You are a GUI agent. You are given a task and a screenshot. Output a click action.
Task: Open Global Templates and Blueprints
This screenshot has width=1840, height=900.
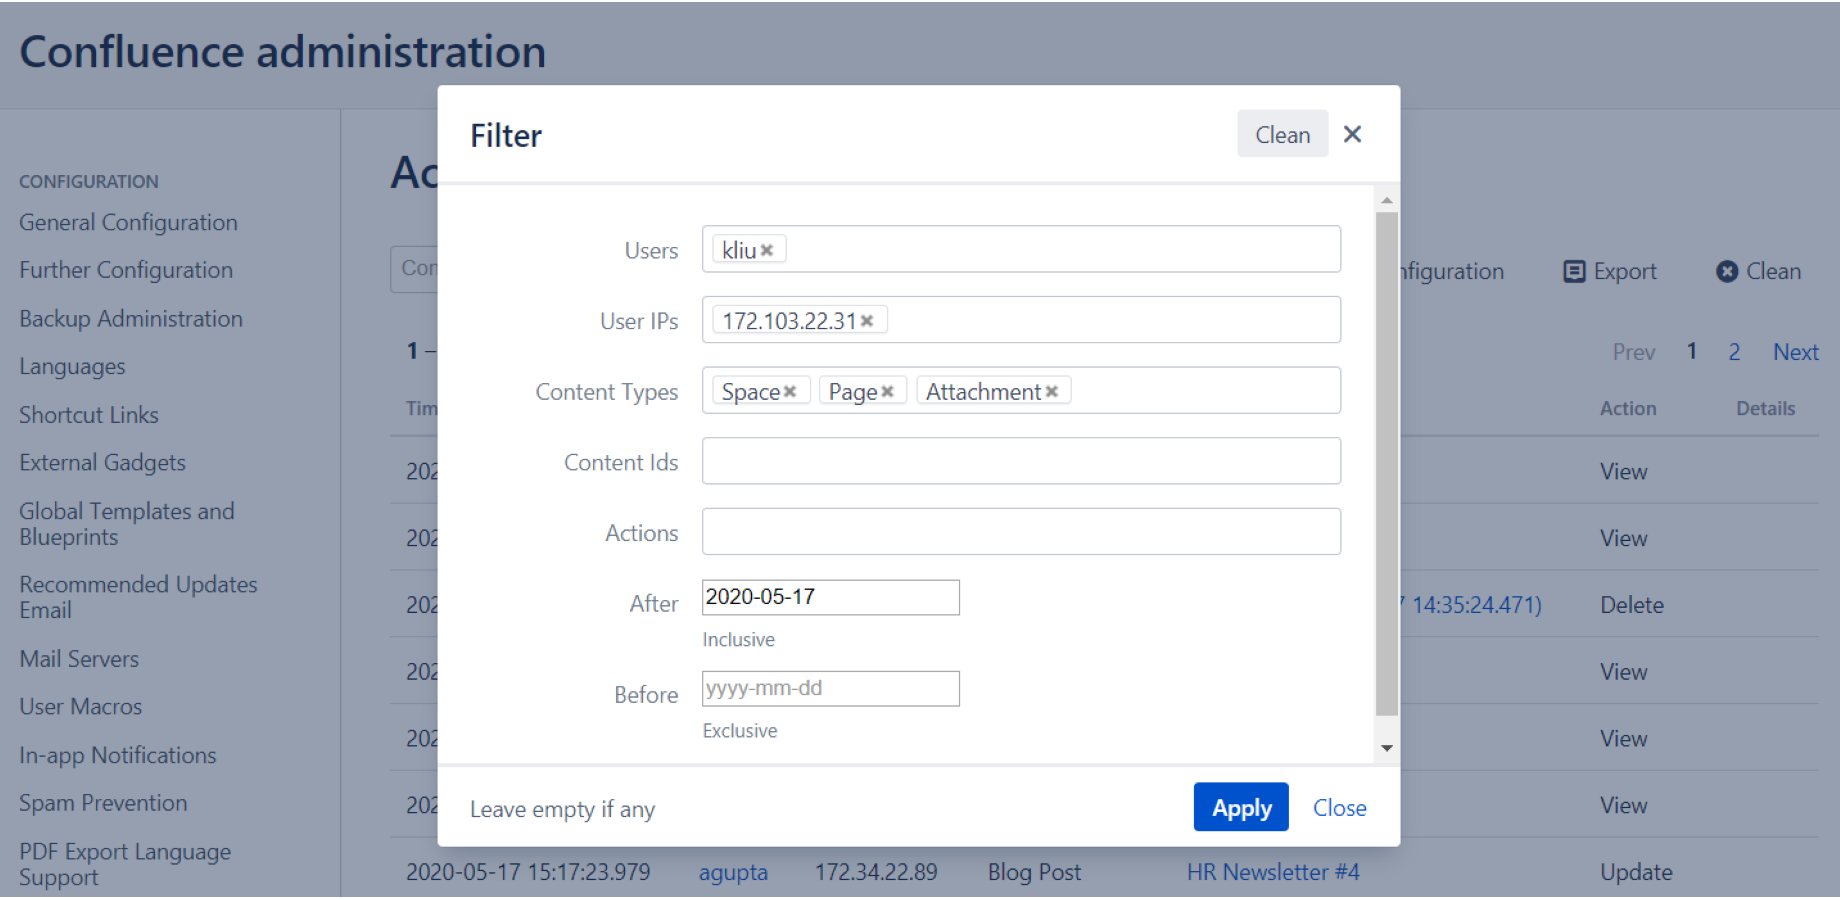[x=127, y=524]
